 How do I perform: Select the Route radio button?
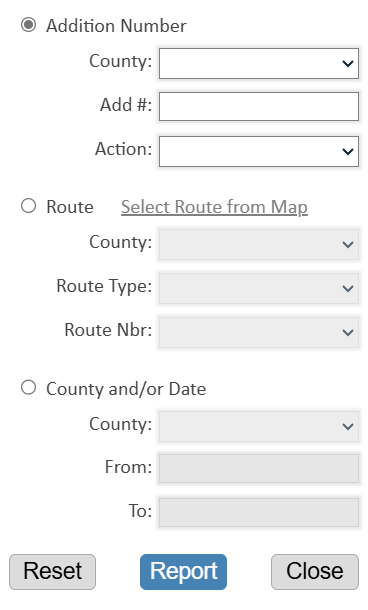point(28,206)
